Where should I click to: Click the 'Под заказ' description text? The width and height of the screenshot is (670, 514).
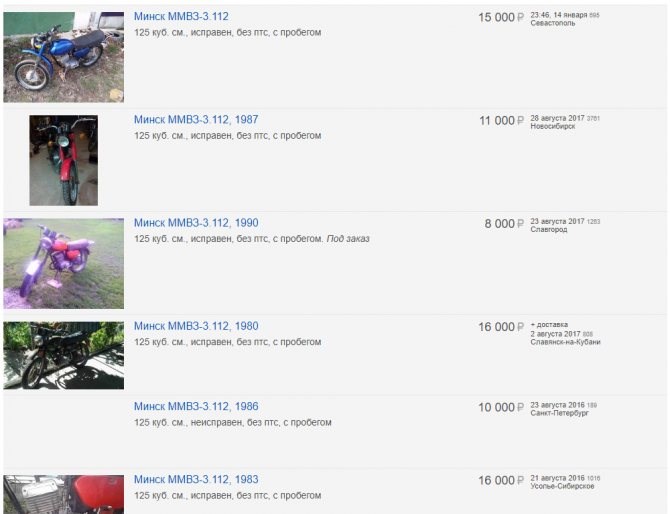pos(348,239)
